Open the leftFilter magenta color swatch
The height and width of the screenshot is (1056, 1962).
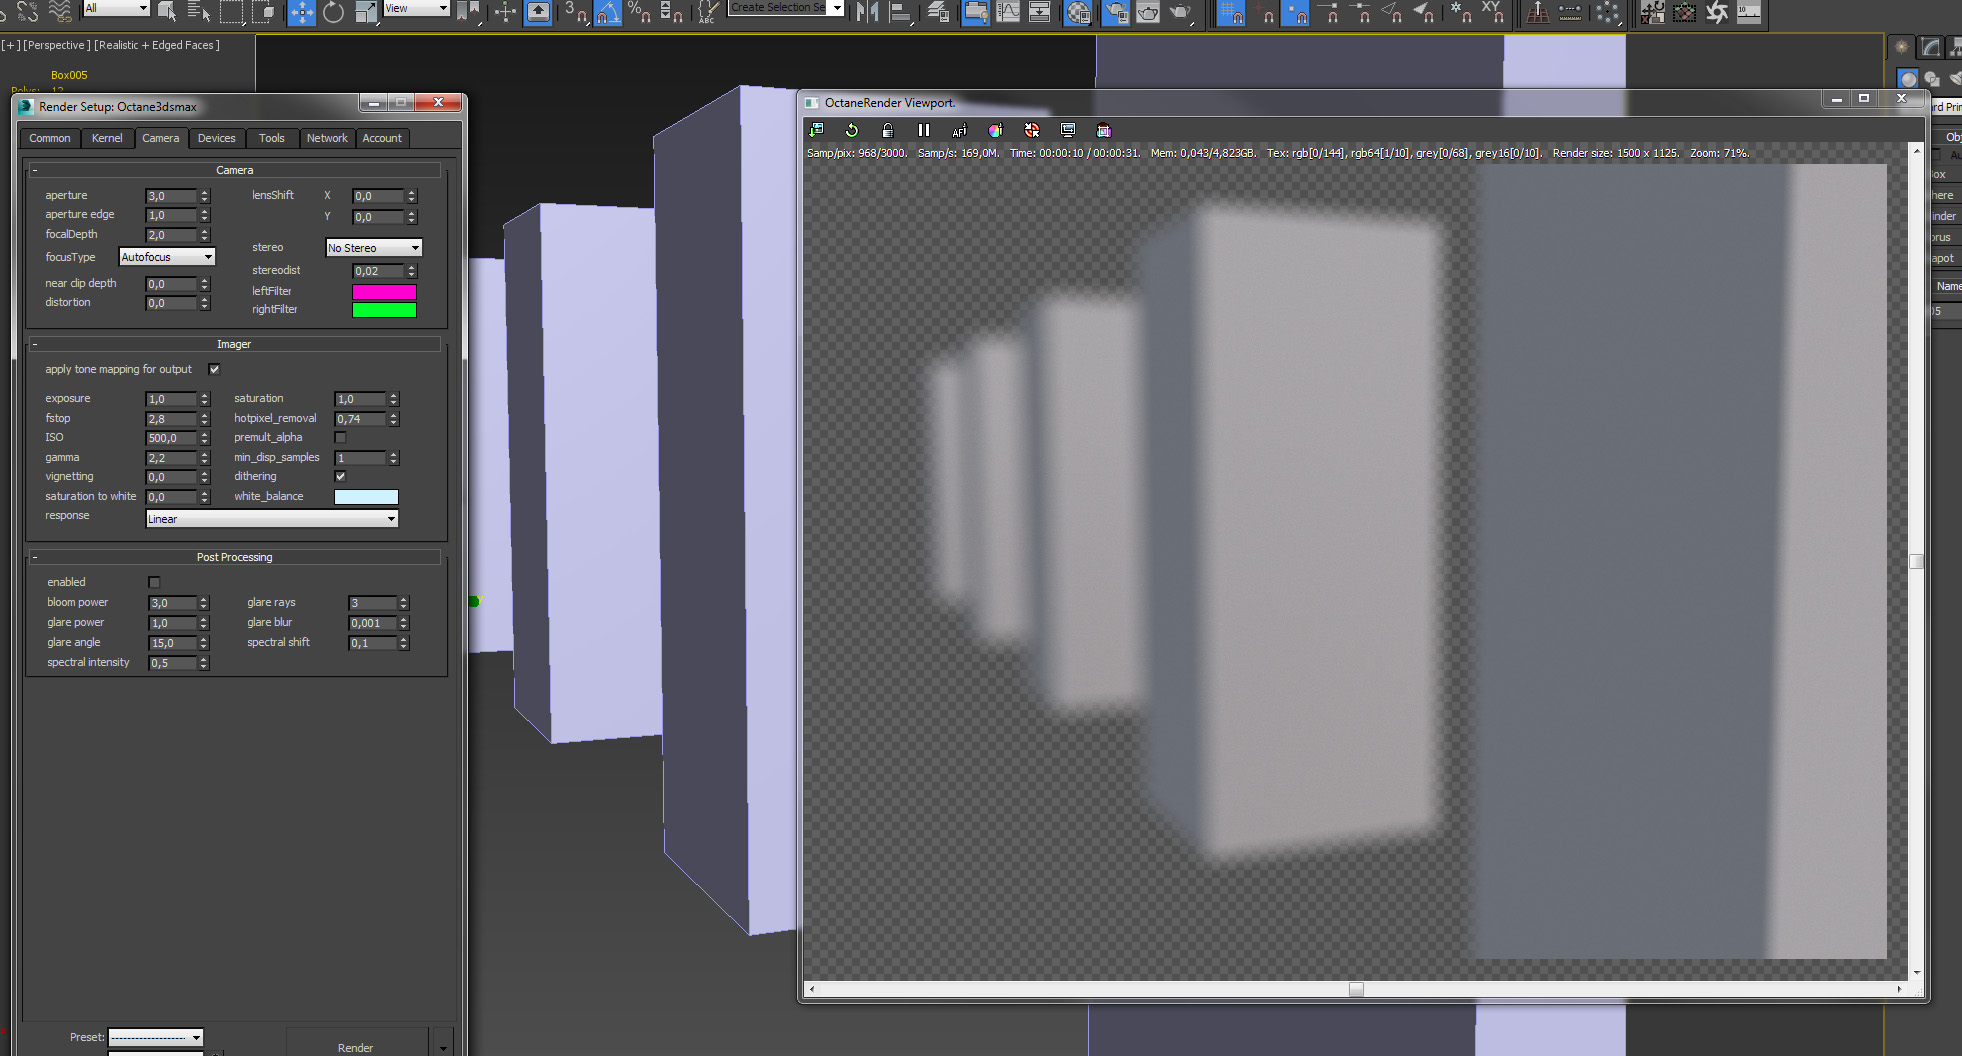coord(384,291)
